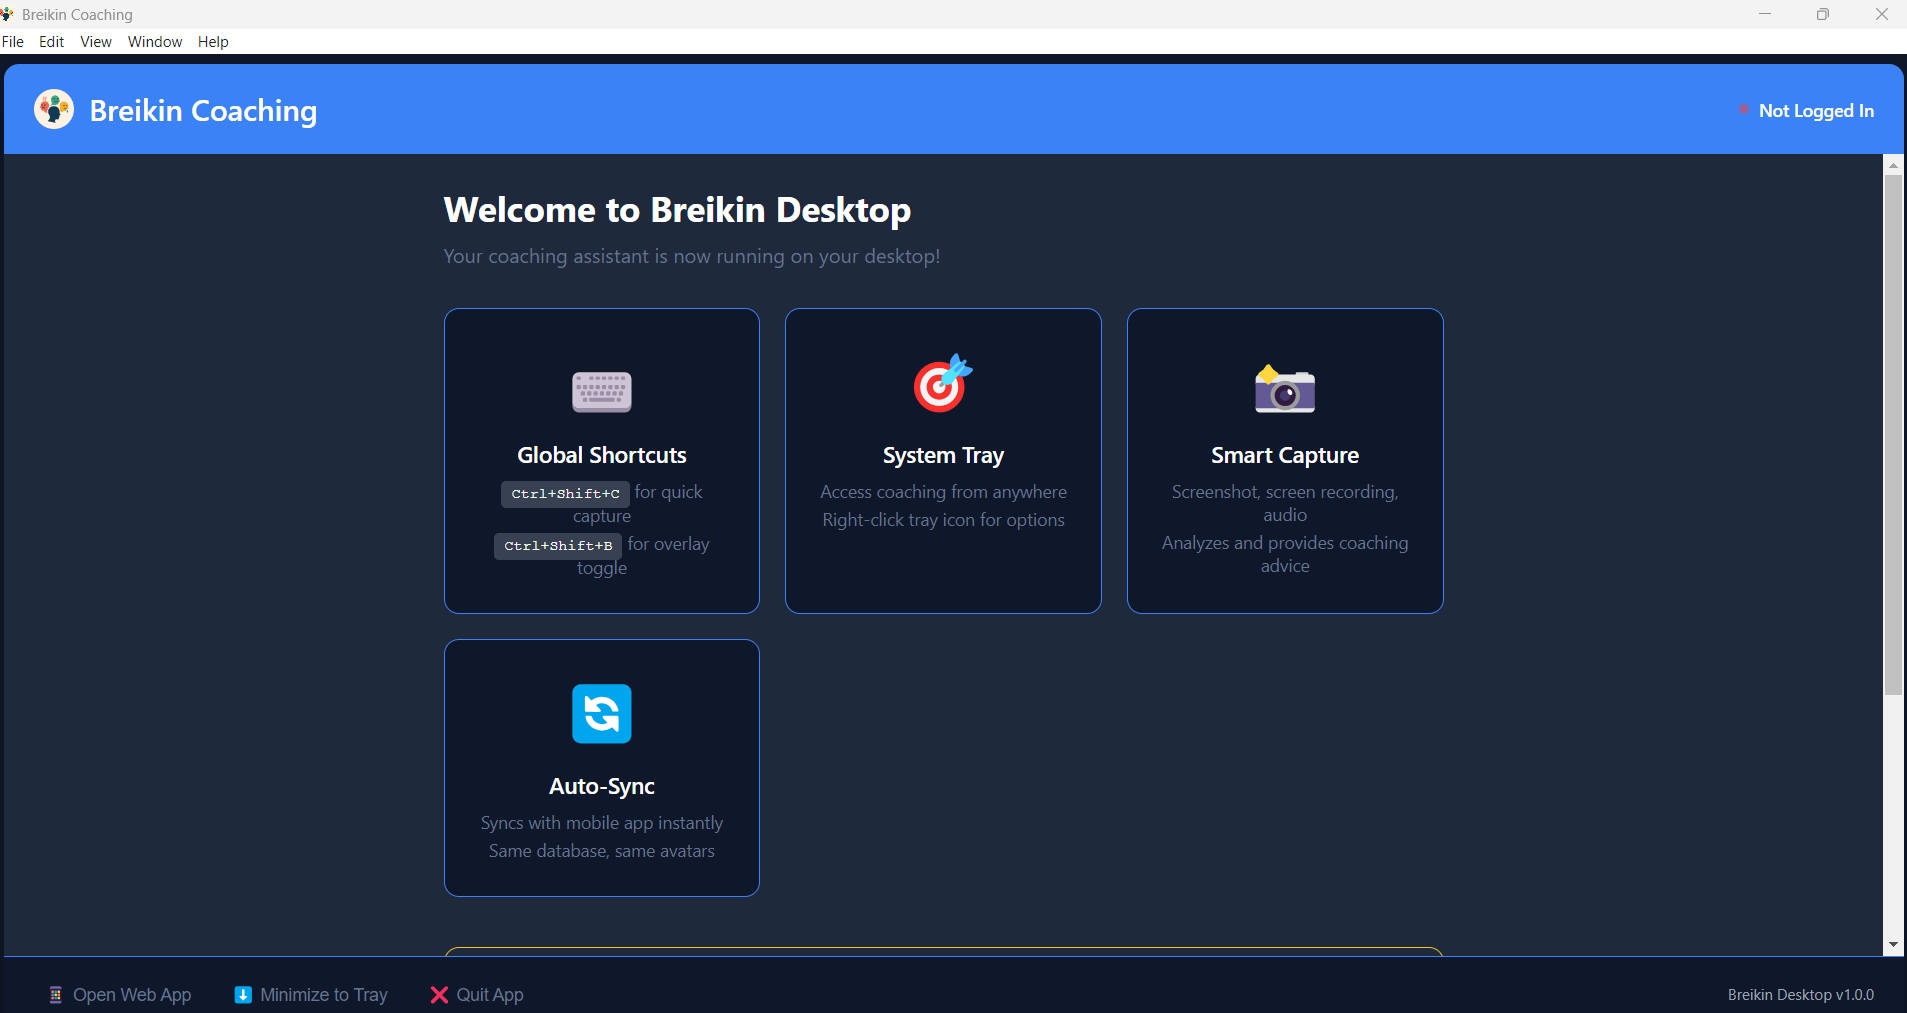Click the status dot next to Not Logged In
1907x1013 pixels.
[x=1743, y=110]
